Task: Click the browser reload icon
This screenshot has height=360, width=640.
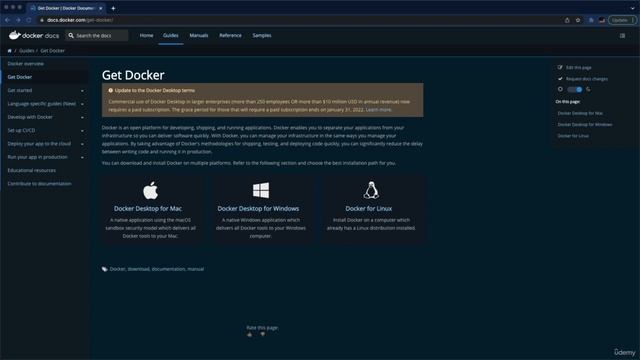Action: tap(29, 20)
